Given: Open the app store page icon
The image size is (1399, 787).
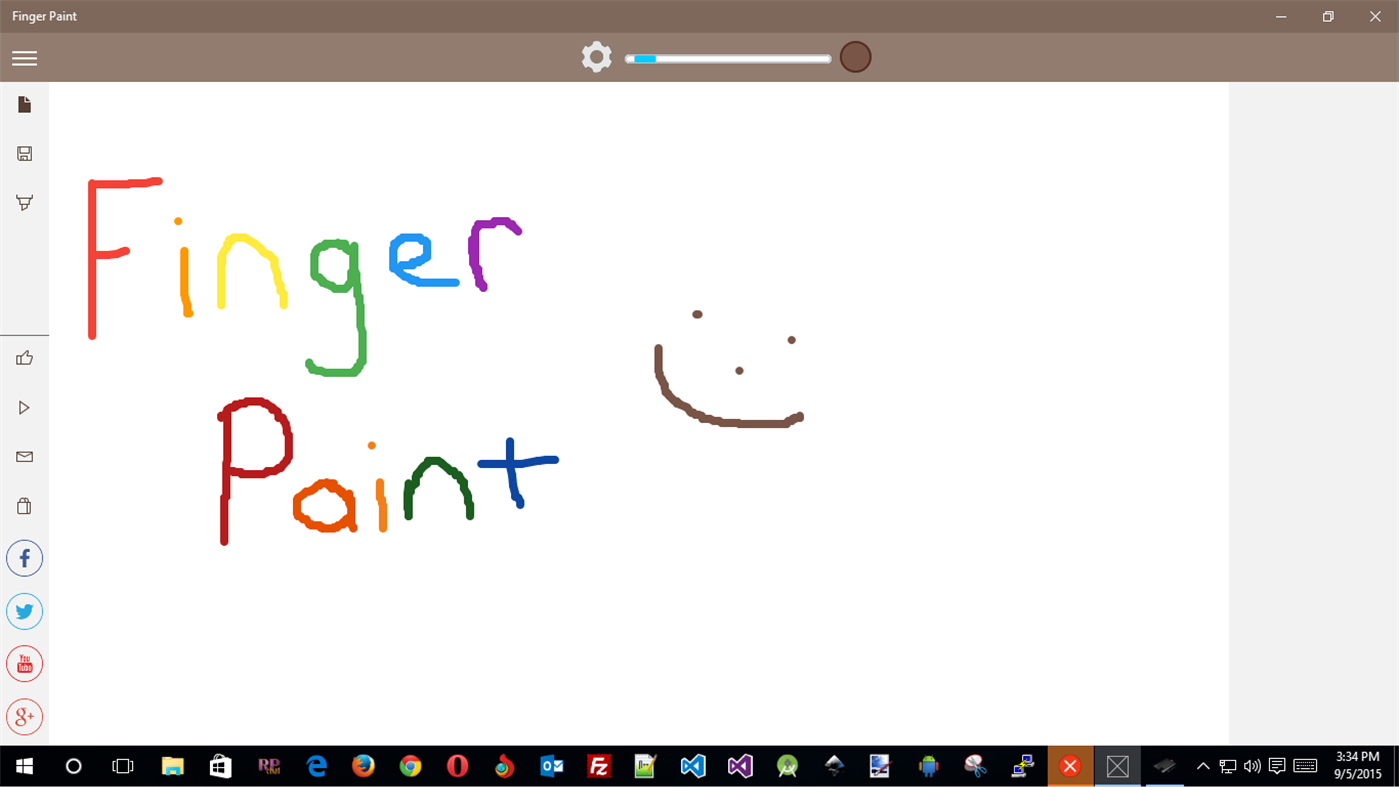Looking at the screenshot, I should [x=24, y=505].
